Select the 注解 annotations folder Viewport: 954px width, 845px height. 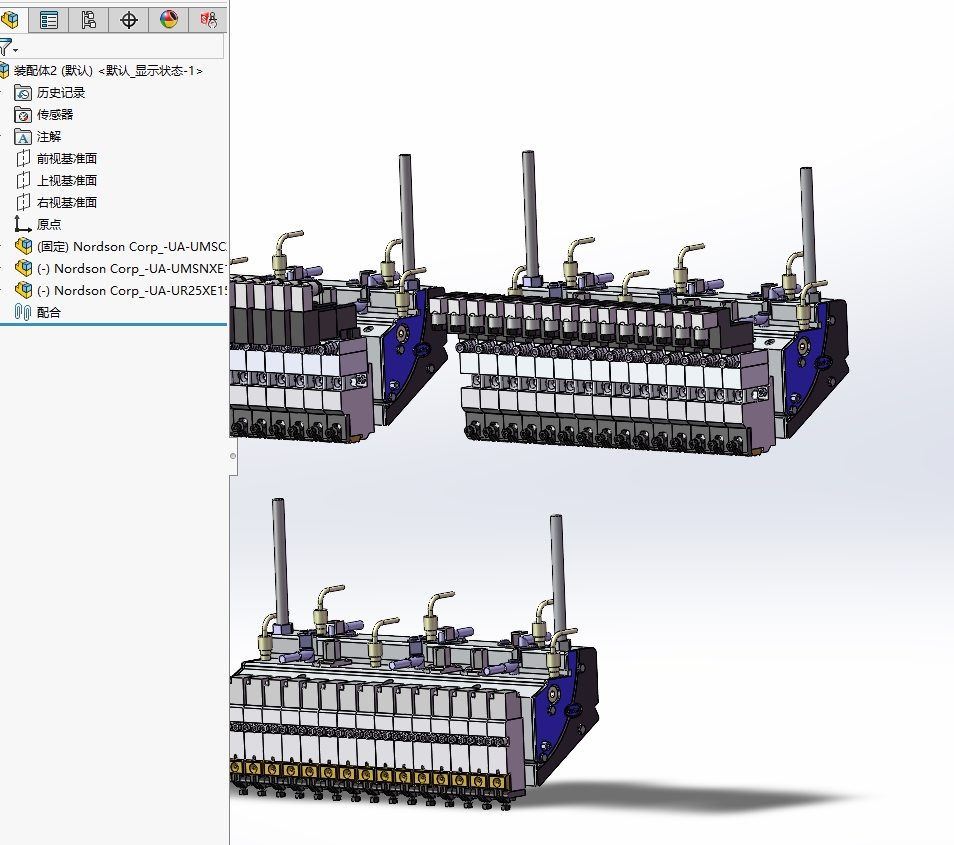click(x=49, y=136)
